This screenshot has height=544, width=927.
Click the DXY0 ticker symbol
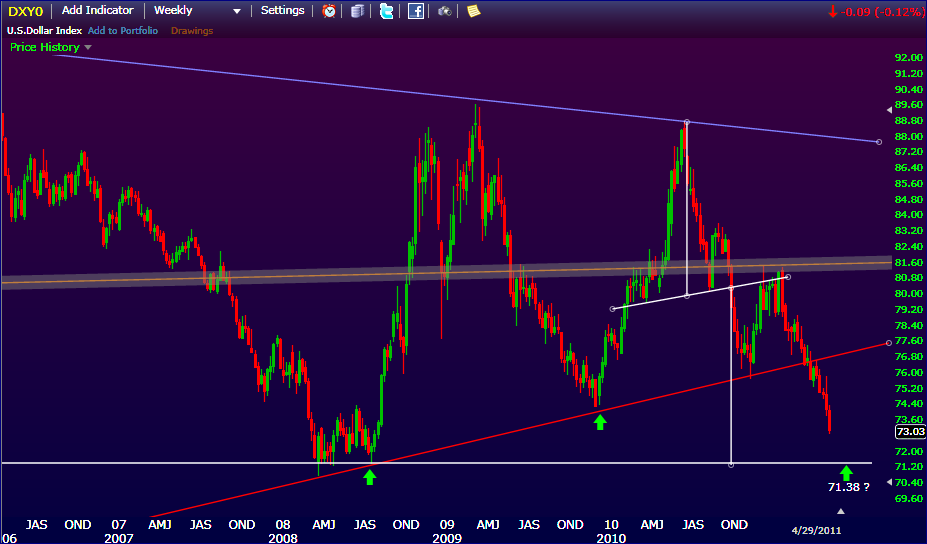(25, 11)
